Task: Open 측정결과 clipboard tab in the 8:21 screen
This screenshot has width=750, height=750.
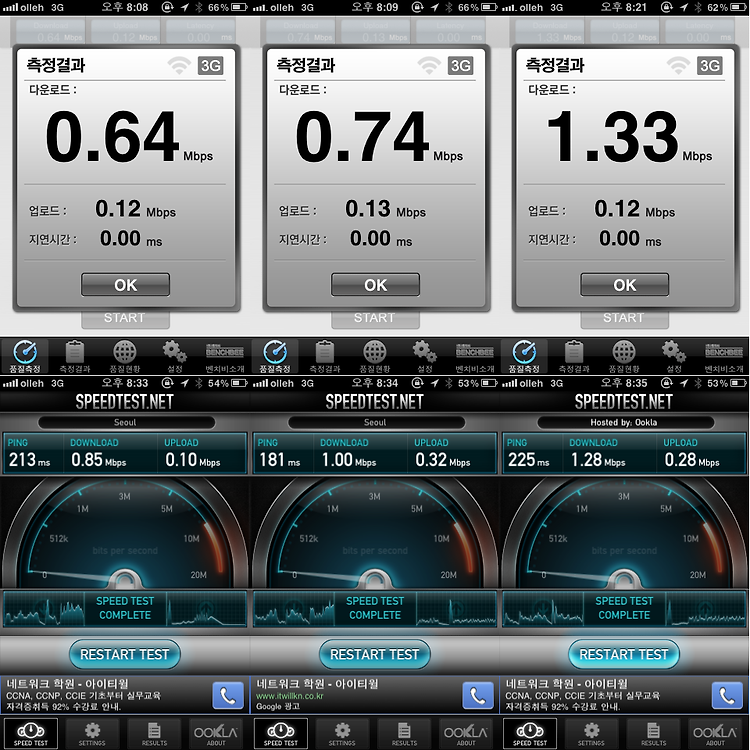Action: 574,356
